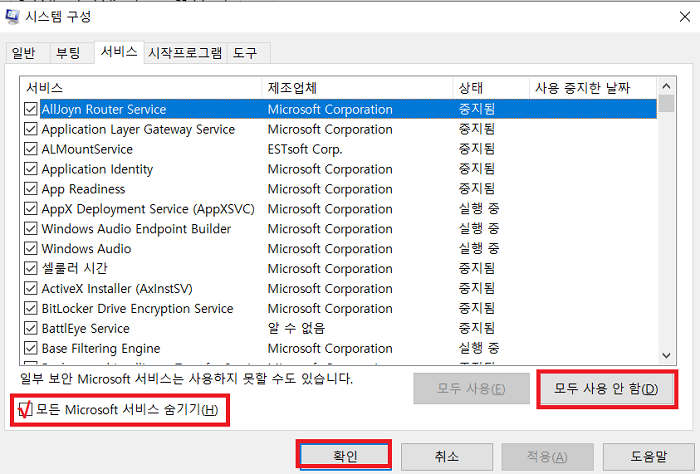Select the ALMountService row name
This screenshot has width=700, height=474.
(x=87, y=149)
